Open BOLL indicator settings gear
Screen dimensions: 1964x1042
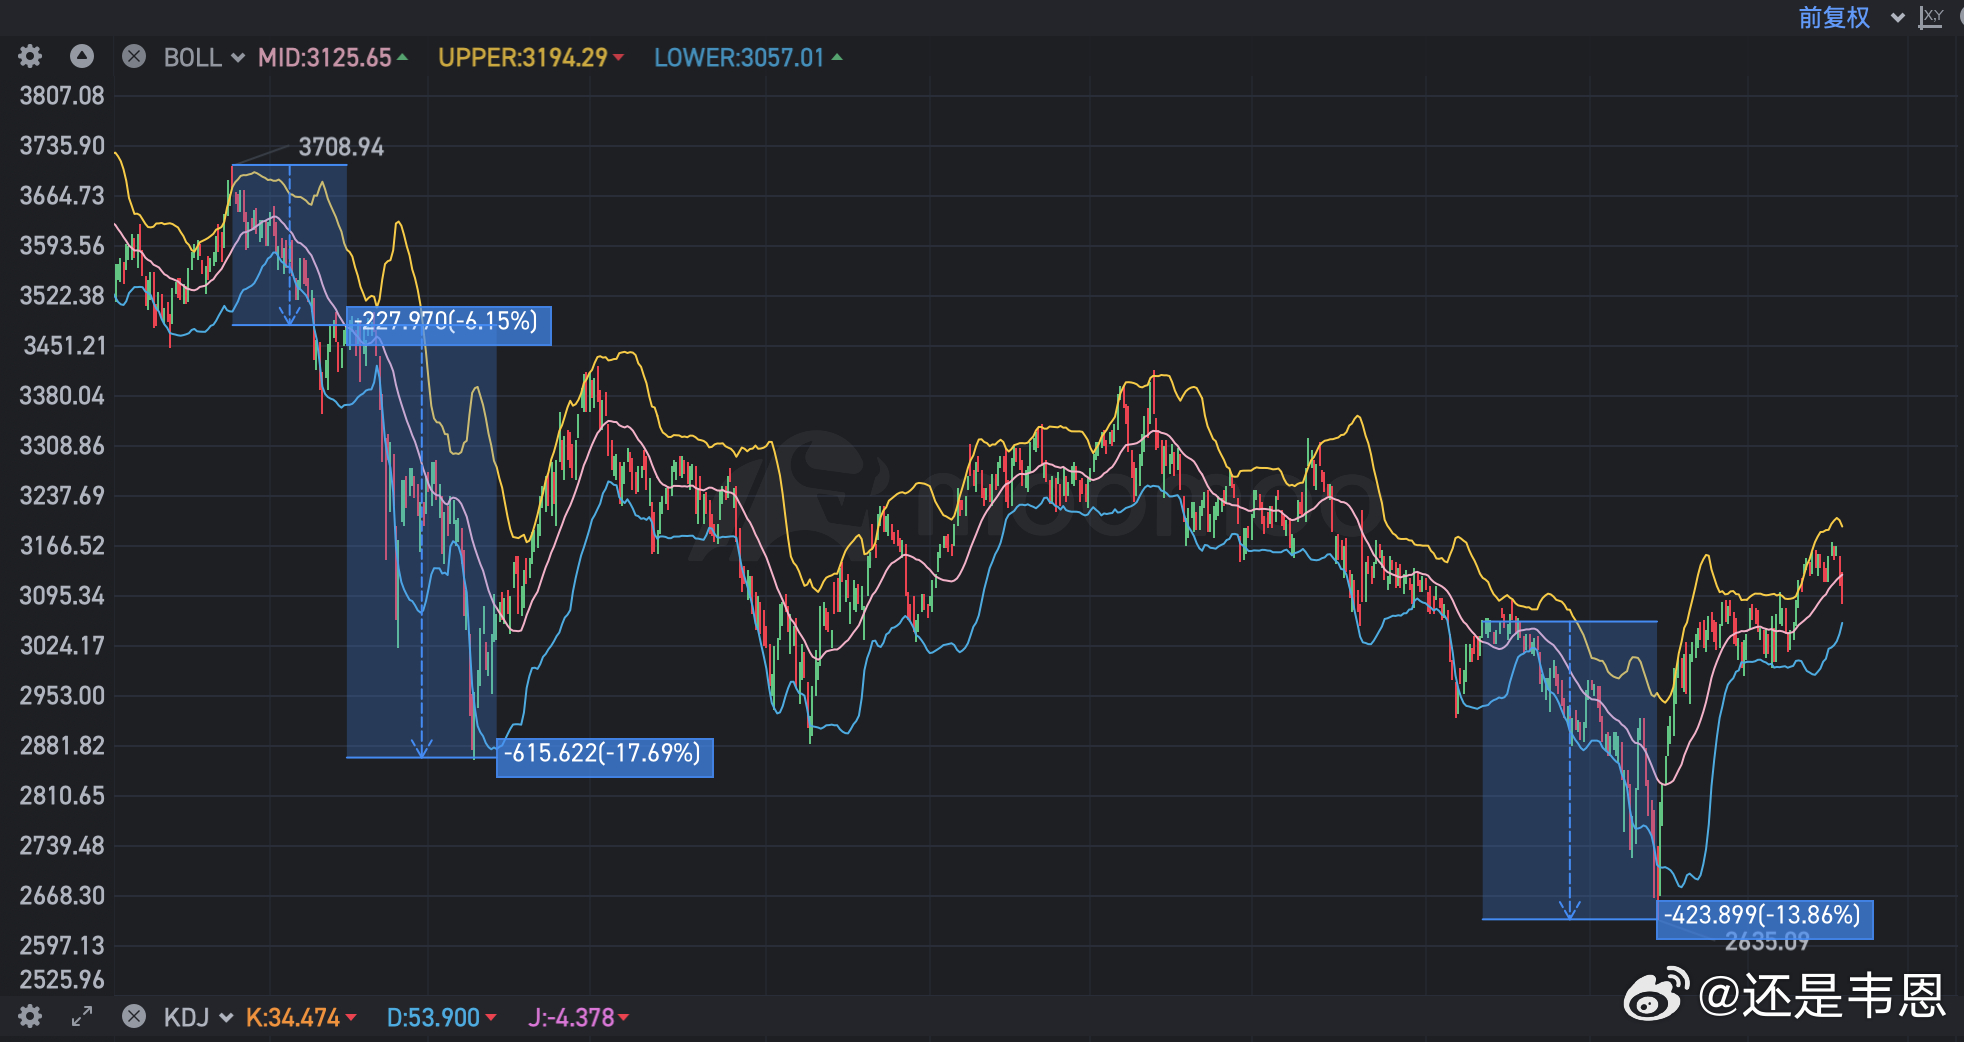click(x=30, y=57)
